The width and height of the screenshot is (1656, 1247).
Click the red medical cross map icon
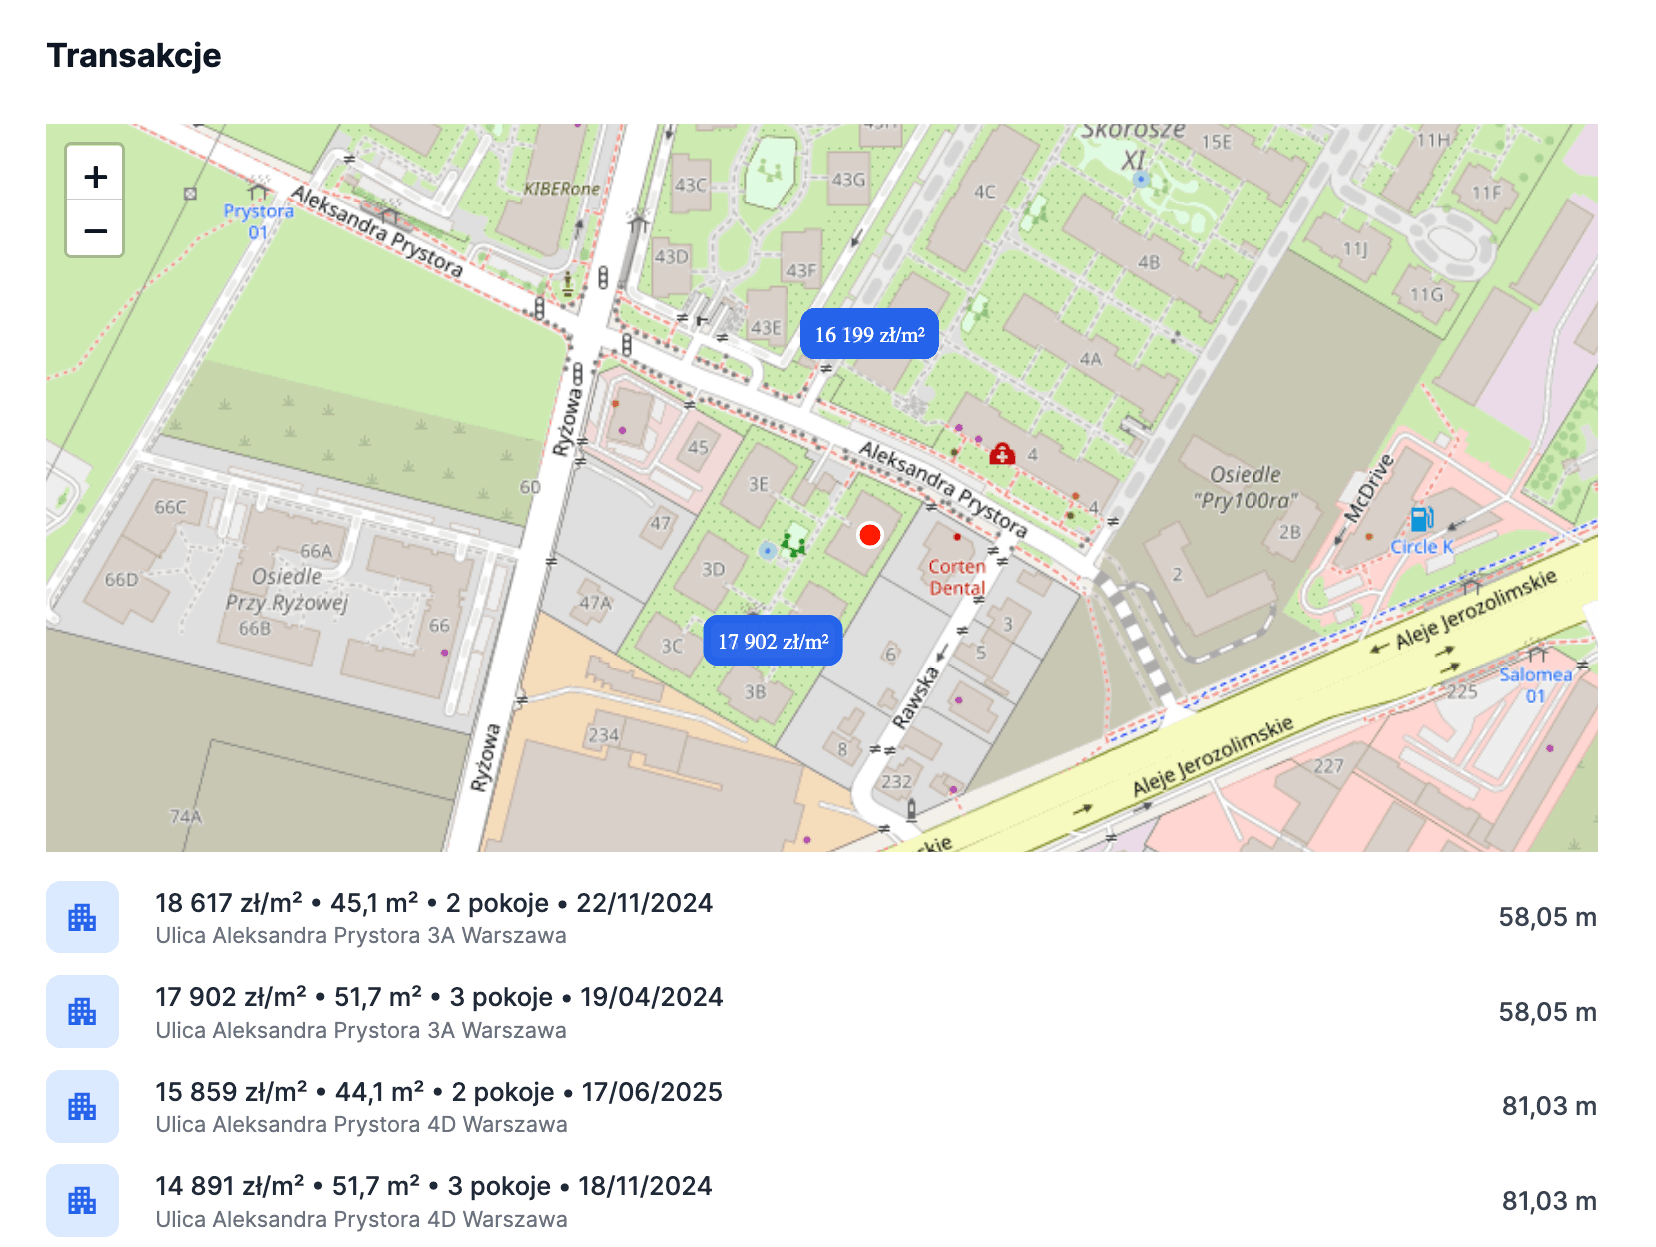click(1001, 455)
